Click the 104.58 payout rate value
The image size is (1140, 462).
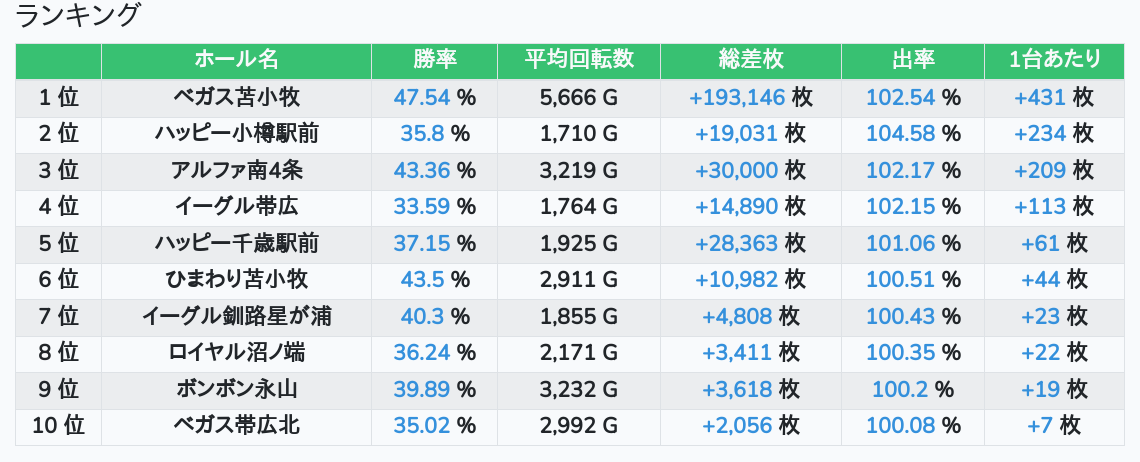[x=900, y=134]
